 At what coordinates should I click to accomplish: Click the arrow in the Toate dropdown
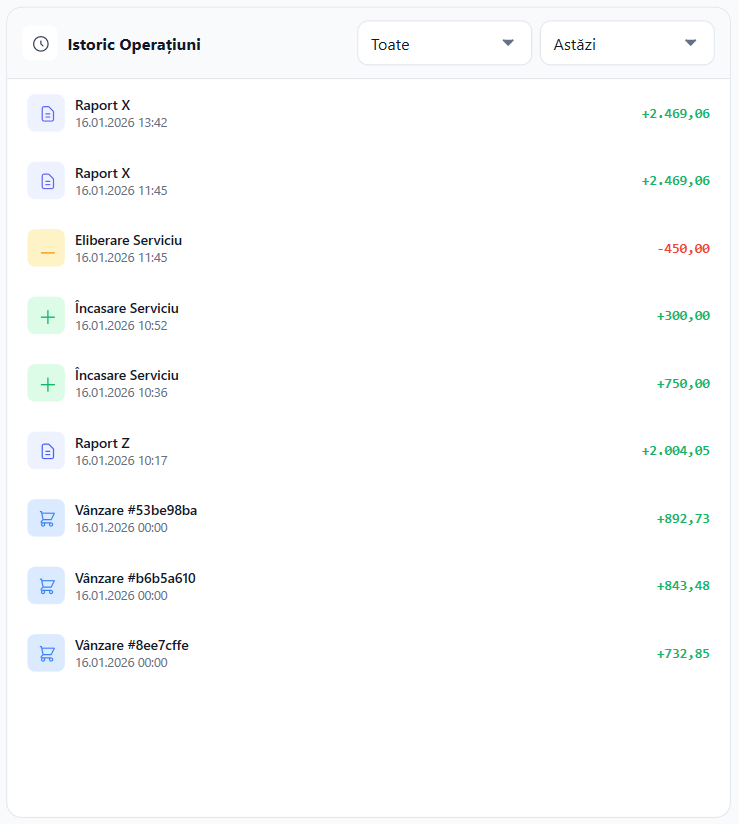[x=508, y=43]
